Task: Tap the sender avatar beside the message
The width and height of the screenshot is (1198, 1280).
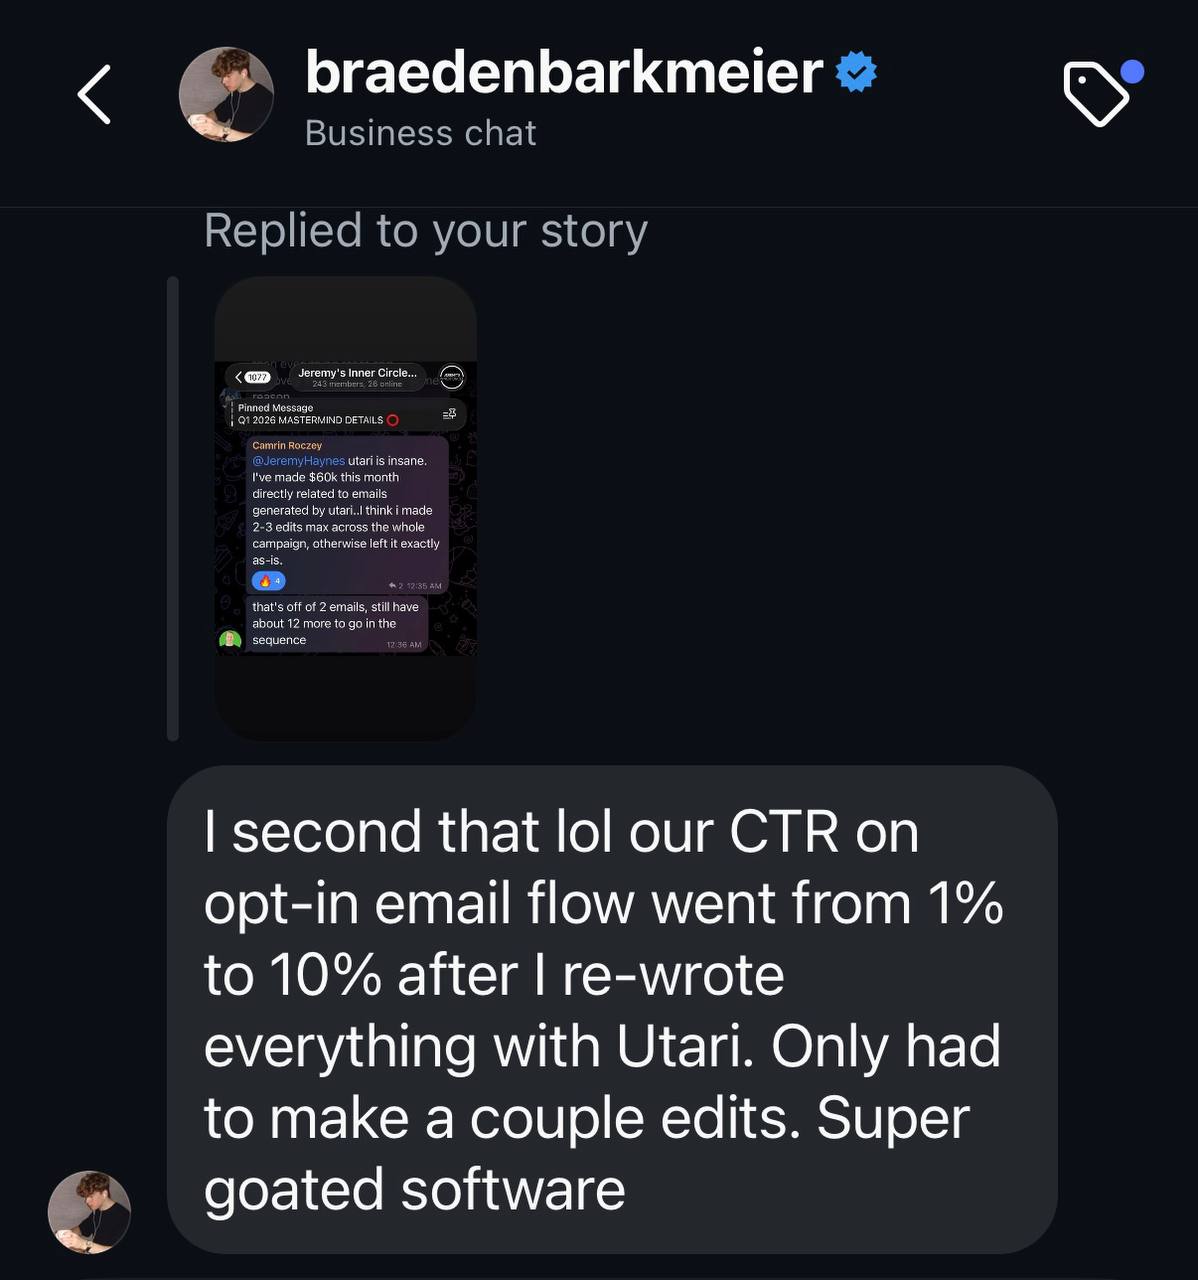Action: tap(89, 1212)
